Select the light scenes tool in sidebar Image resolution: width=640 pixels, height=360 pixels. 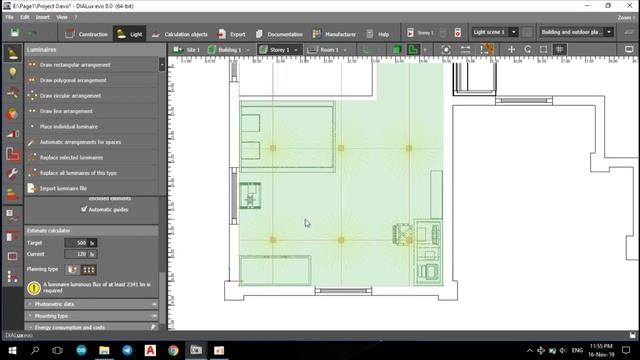point(13,134)
